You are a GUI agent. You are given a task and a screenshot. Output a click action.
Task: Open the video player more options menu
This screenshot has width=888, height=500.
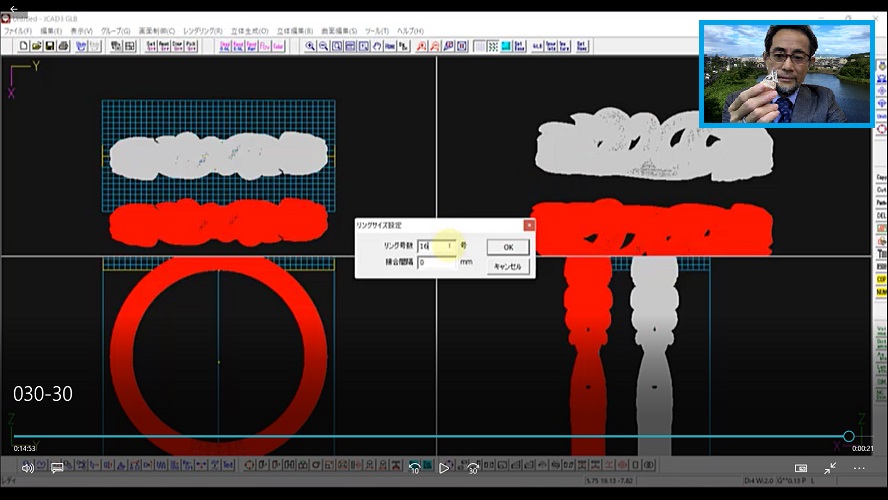coord(858,468)
